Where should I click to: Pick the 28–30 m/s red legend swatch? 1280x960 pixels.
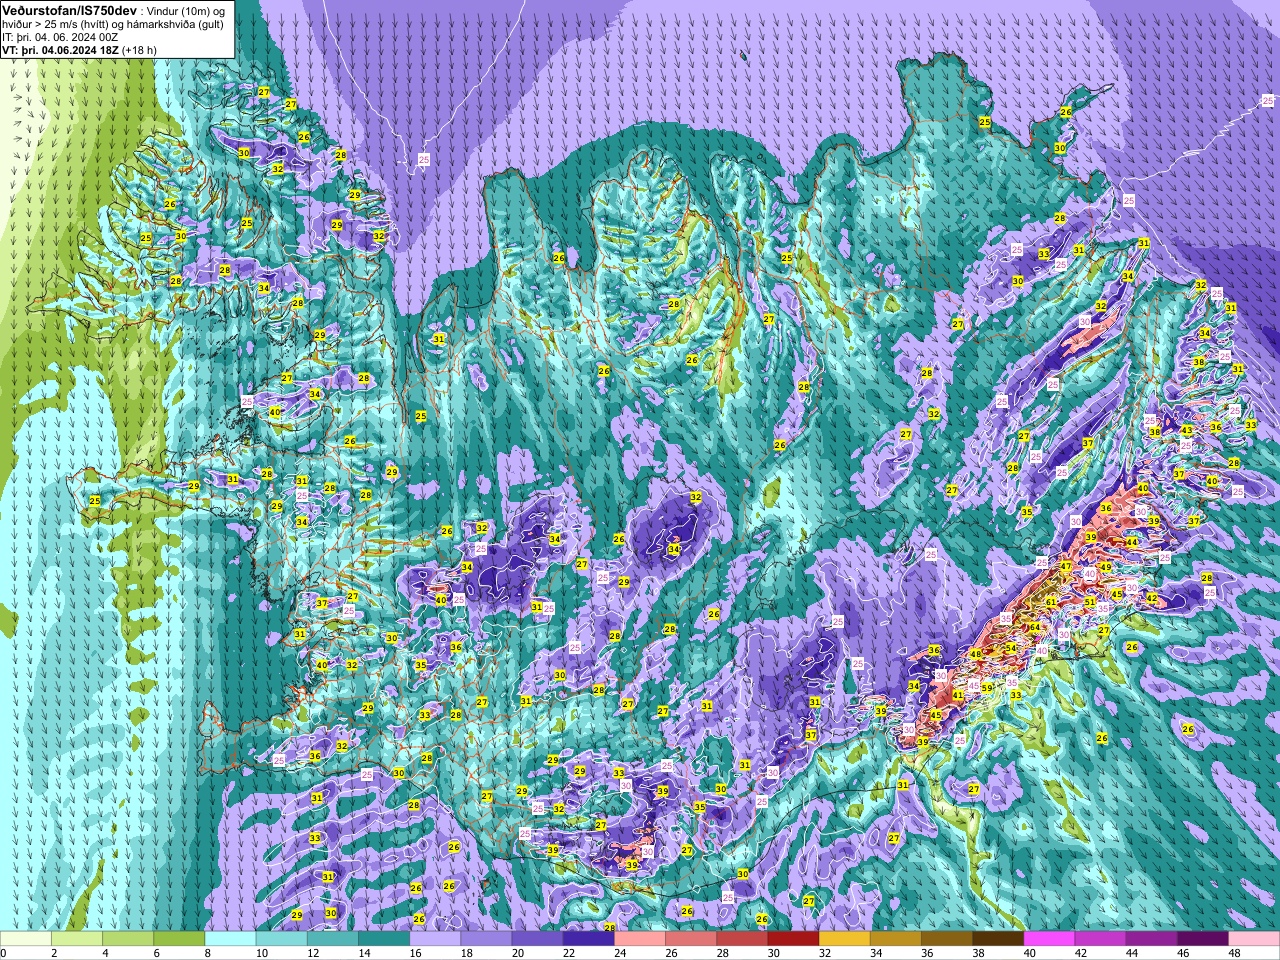741,938
